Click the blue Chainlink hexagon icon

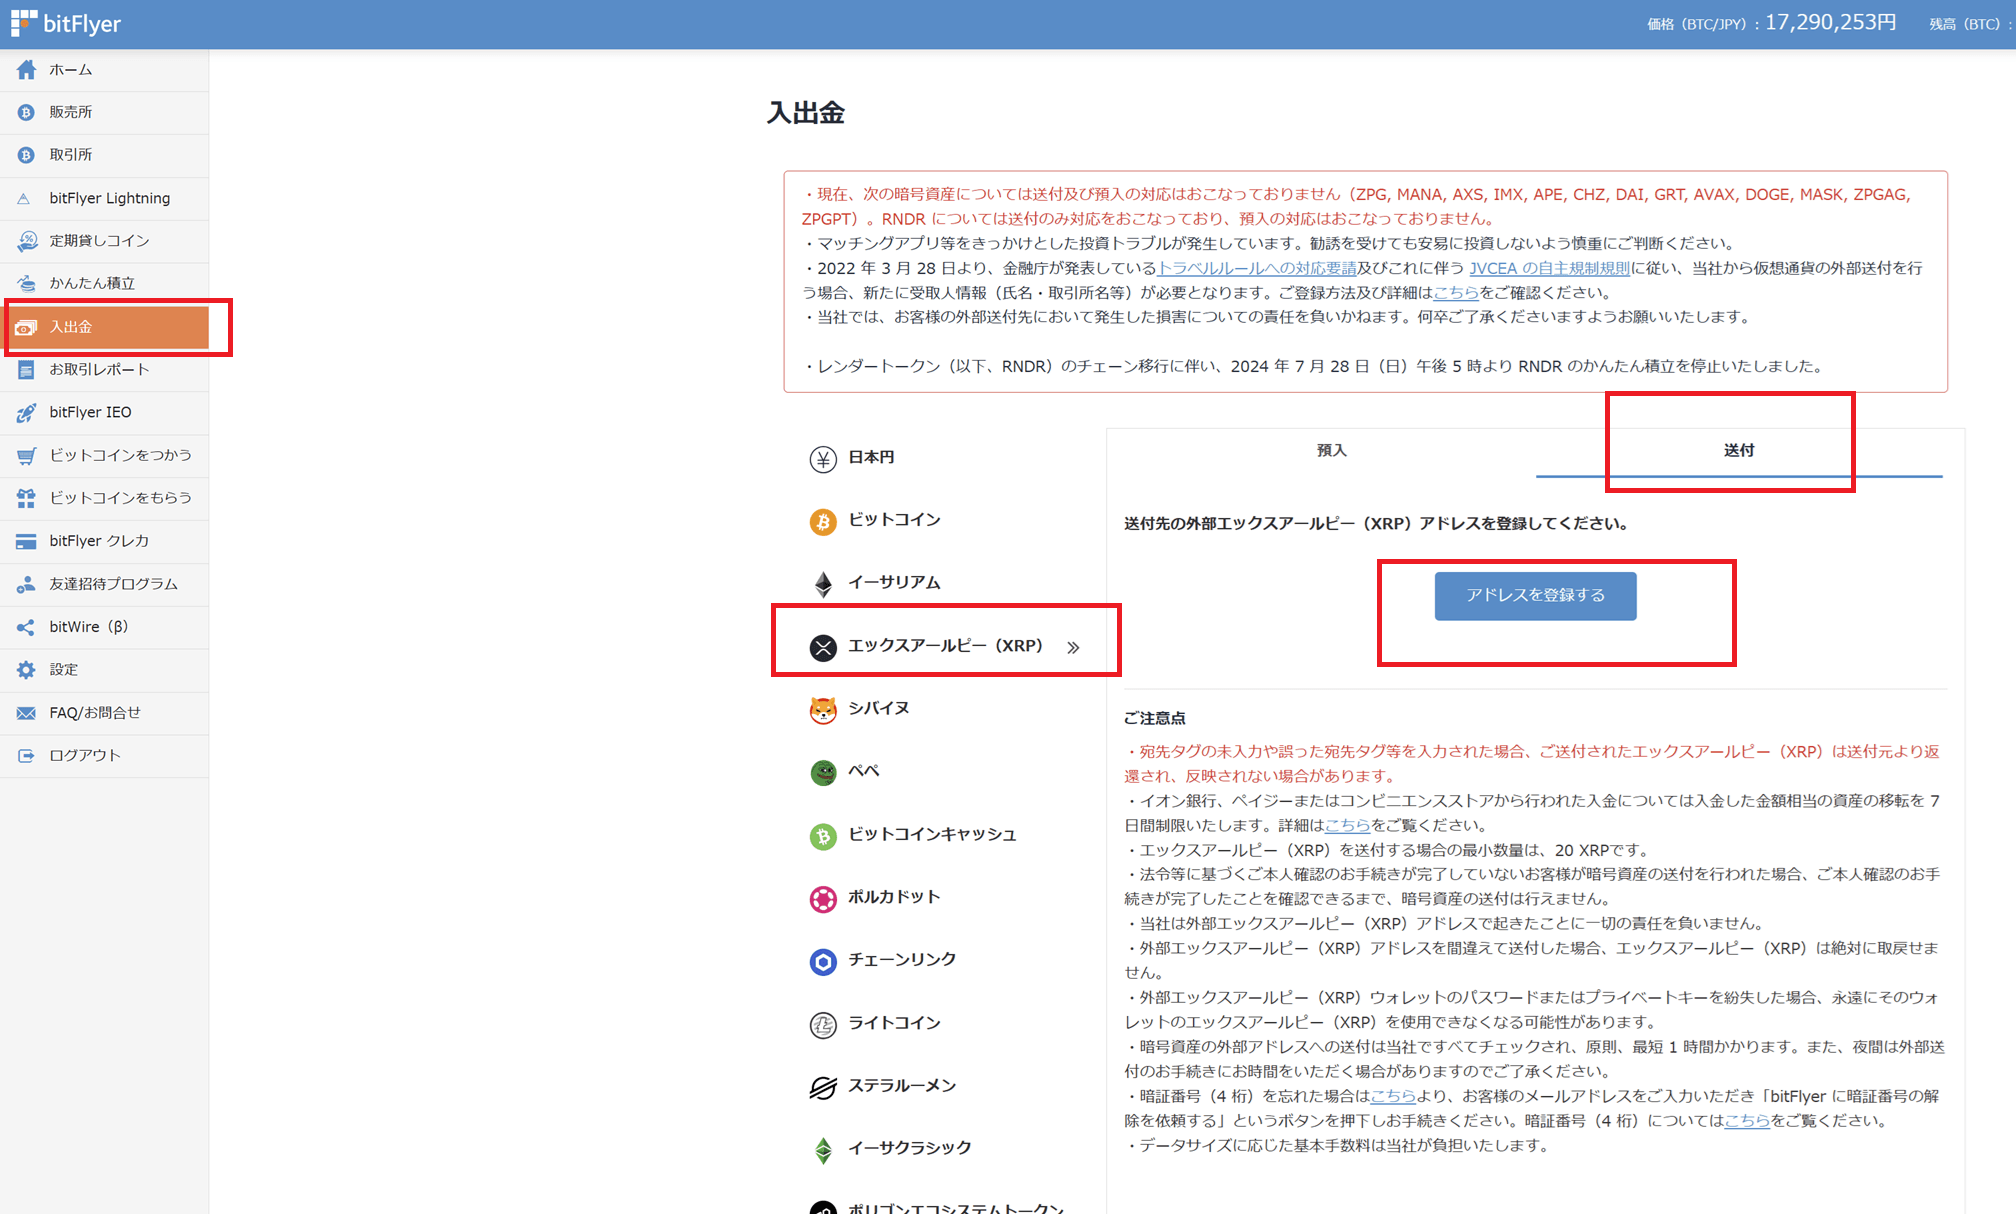coord(823,962)
